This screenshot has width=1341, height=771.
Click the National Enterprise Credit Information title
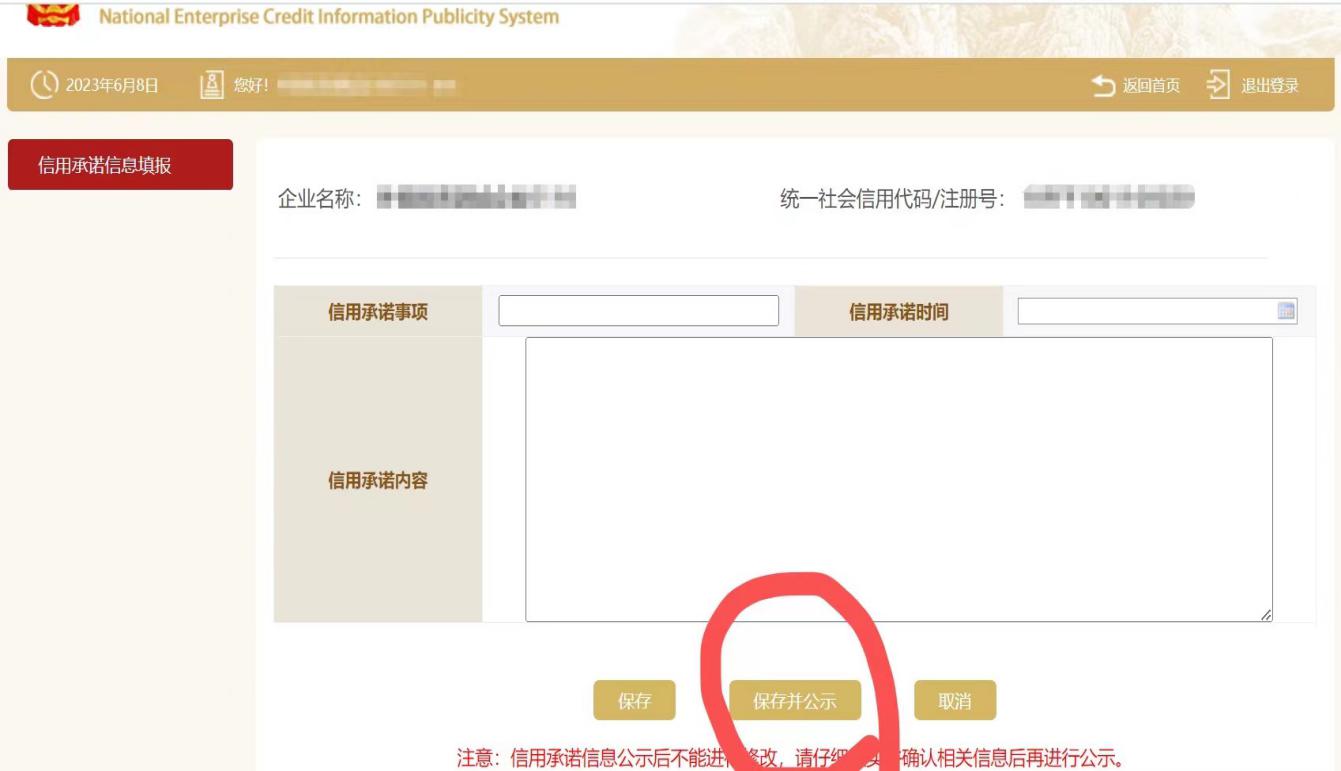click(329, 17)
